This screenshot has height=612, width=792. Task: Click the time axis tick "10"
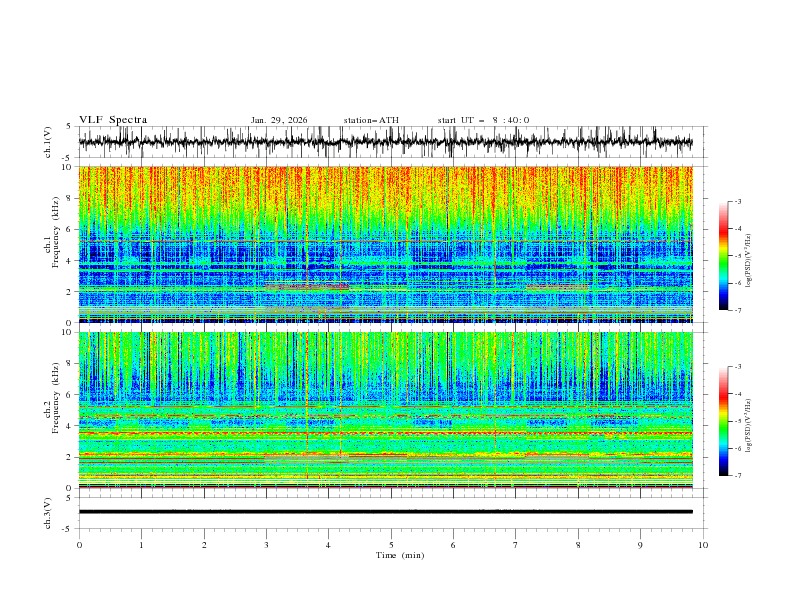[703, 545]
